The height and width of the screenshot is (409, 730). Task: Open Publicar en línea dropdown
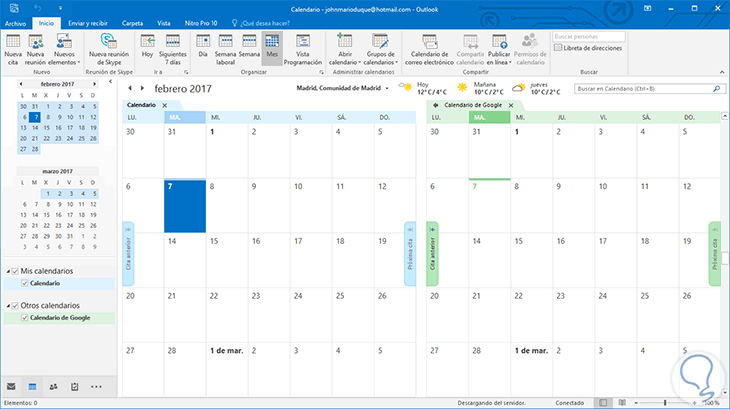[499, 50]
